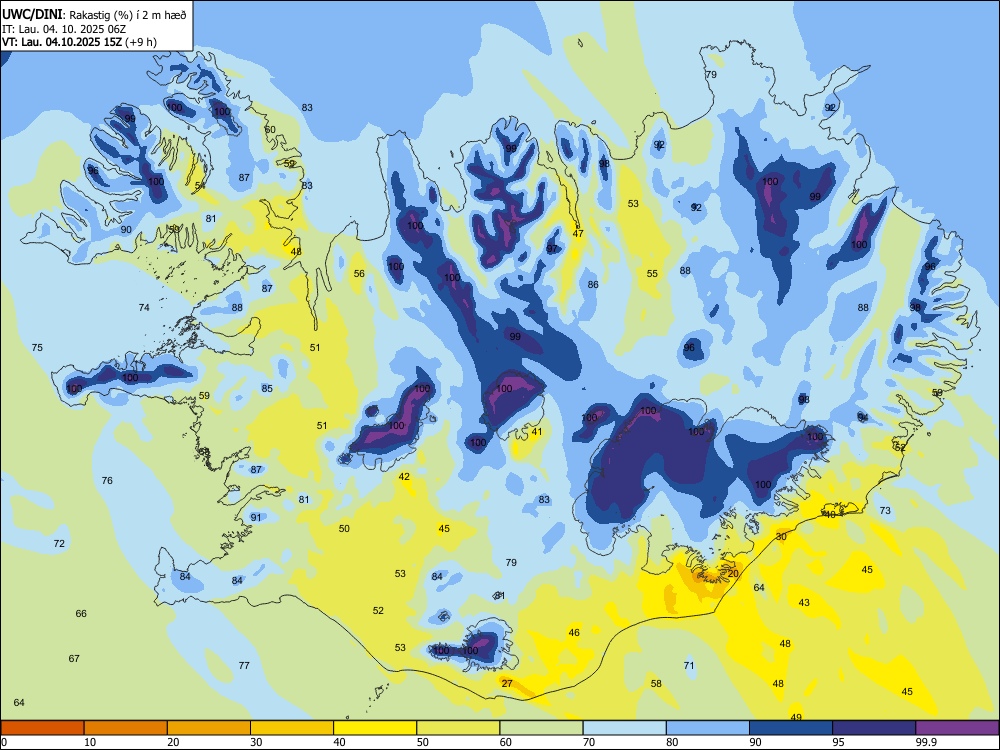Click the 'IT: Lau. 04. 10. 2025 06Z' line
The height and width of the screenshot is (750, 1000).
tap(64, 29)
